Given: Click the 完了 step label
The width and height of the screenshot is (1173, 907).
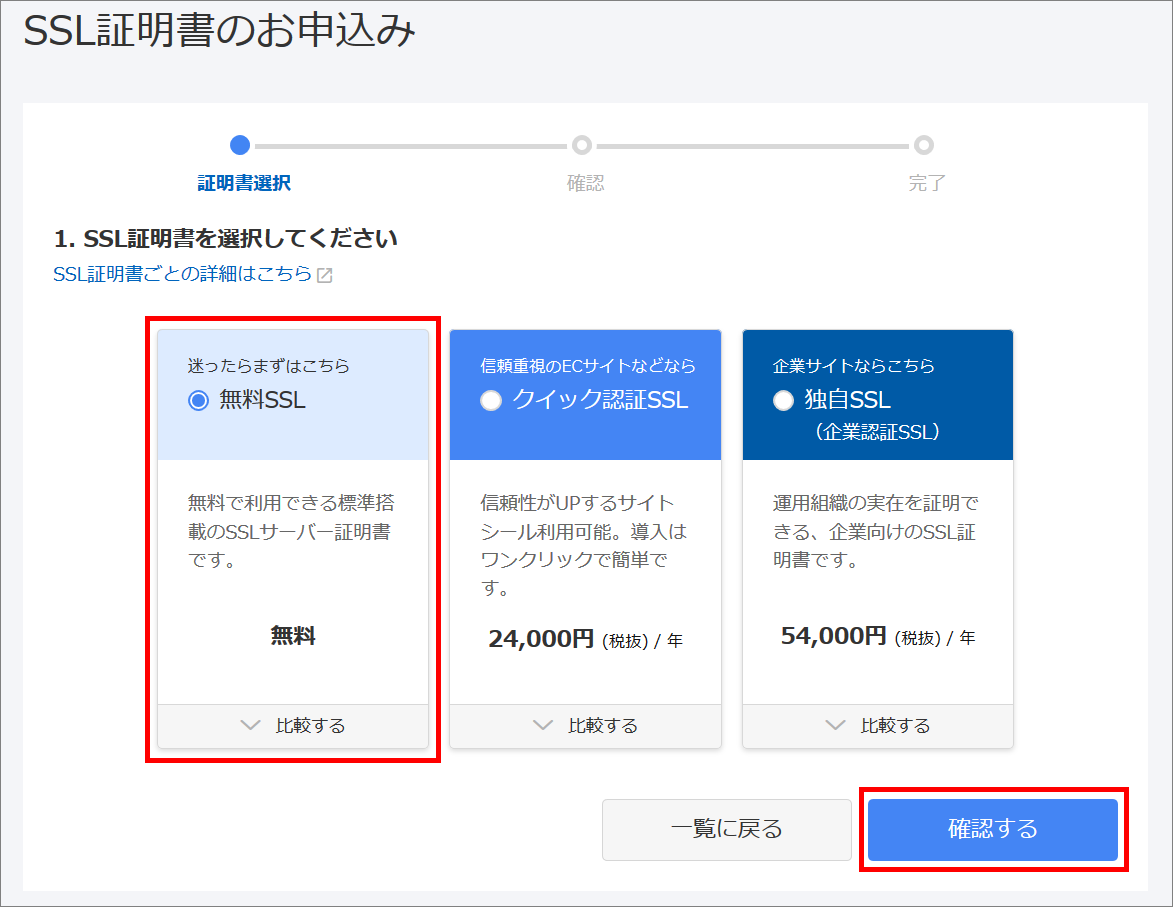Looking at the screenshot, I should (x=927, y=183).
